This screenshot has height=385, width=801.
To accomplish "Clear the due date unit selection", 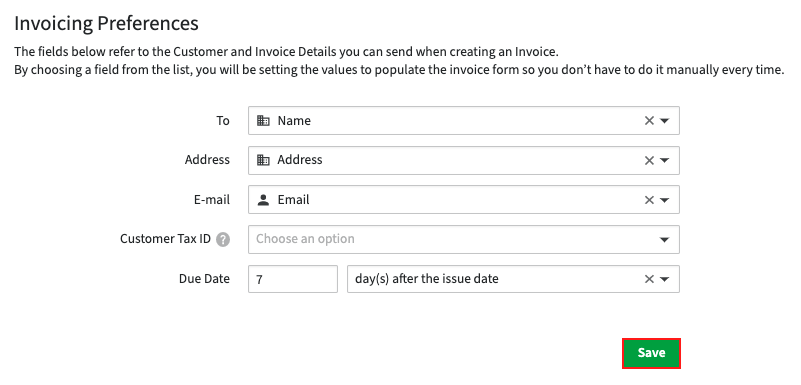I will tap(649, 279).
